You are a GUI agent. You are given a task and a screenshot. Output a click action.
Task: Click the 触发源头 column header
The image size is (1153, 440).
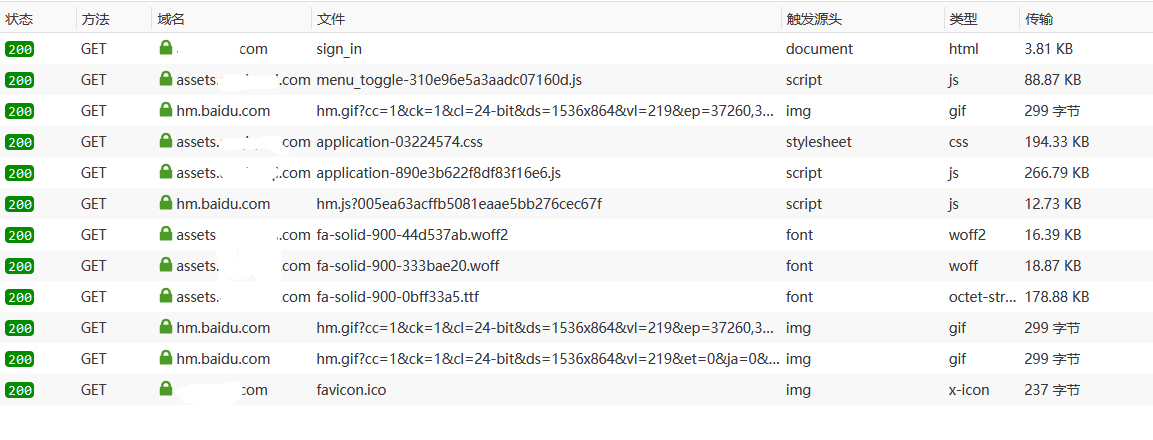pos(814,20)
